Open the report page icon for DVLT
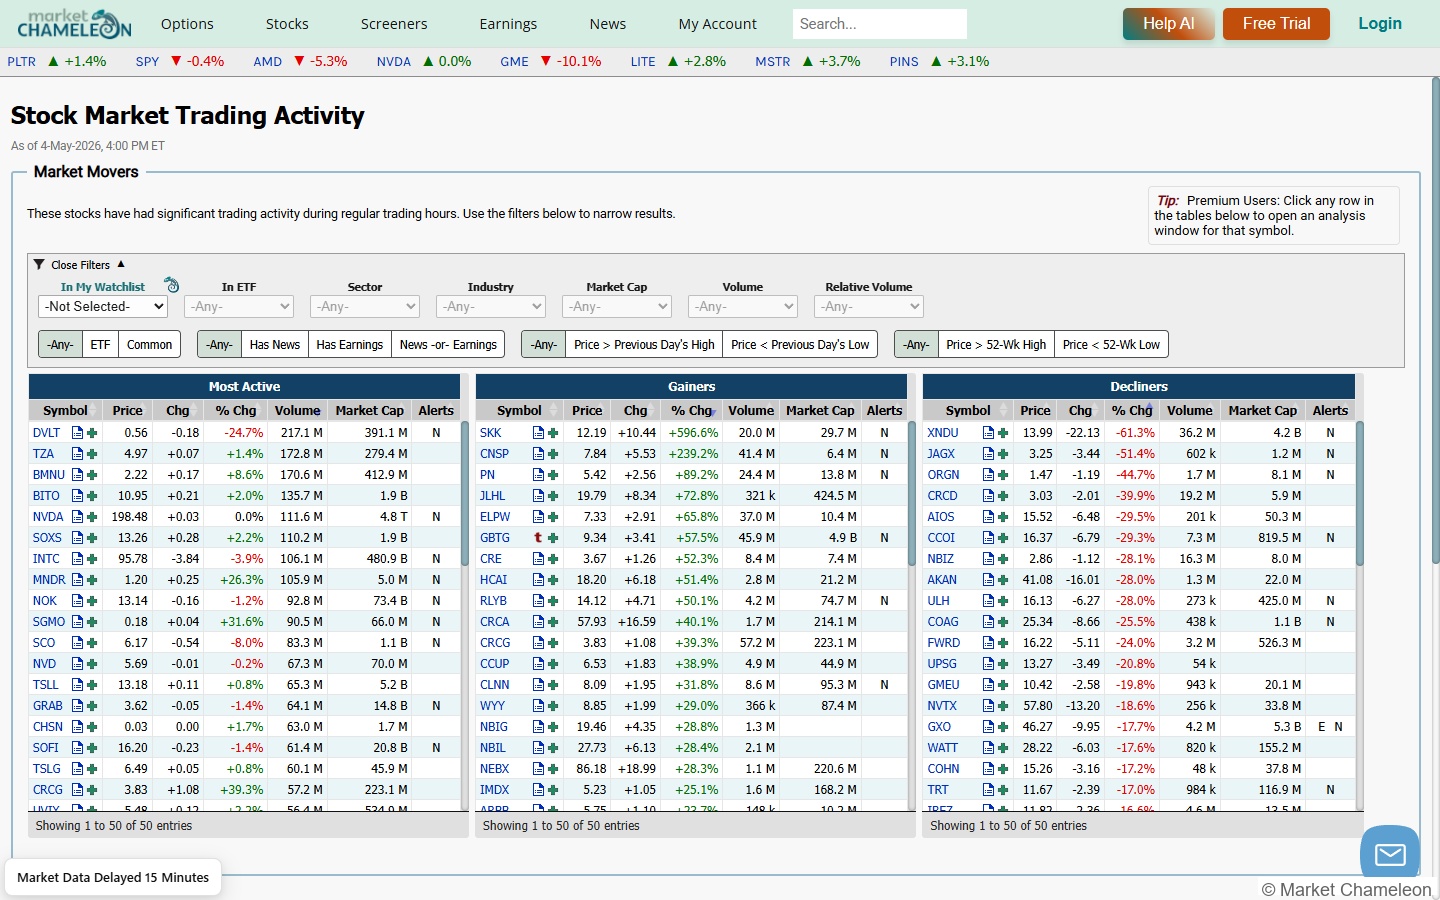 click(x=77, y=433)
